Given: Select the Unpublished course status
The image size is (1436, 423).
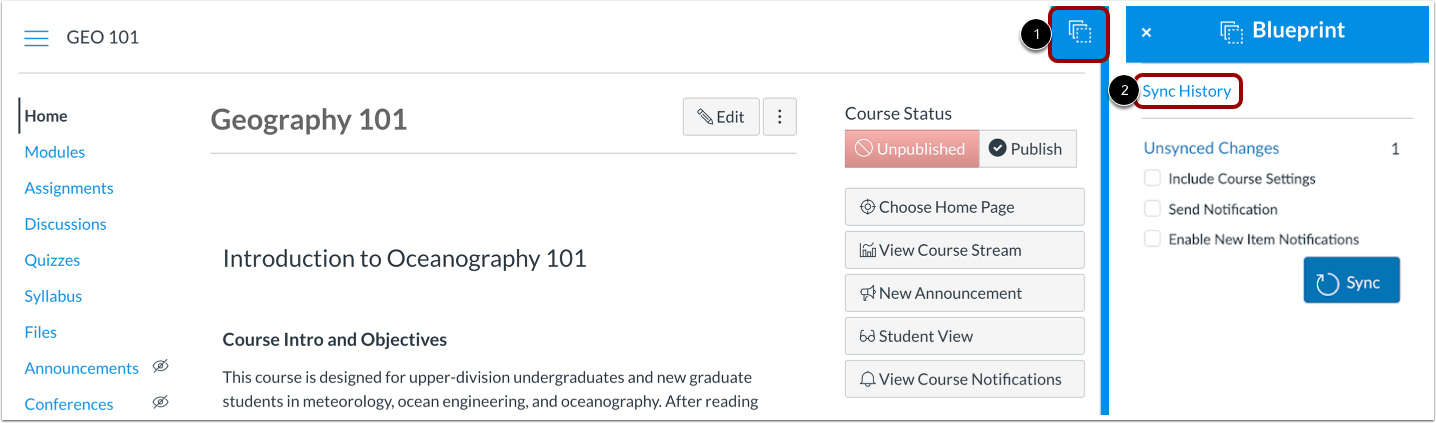Looking at the screenshot, I should (x=911, y=149).
